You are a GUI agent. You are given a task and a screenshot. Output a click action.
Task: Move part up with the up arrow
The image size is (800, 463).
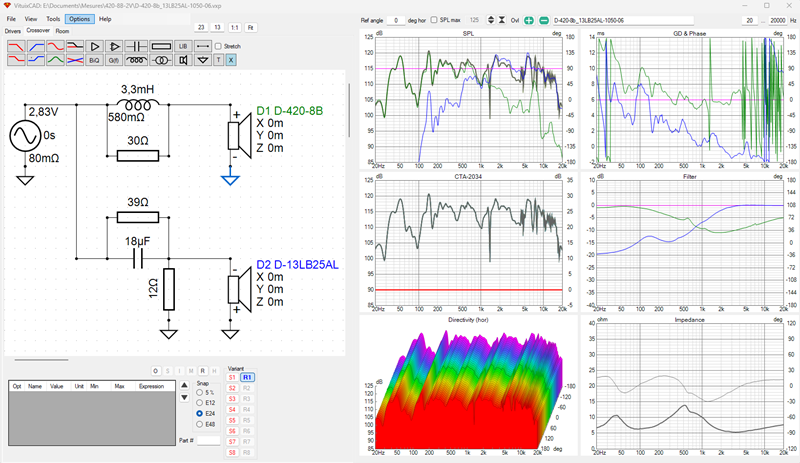click(185, 385)
